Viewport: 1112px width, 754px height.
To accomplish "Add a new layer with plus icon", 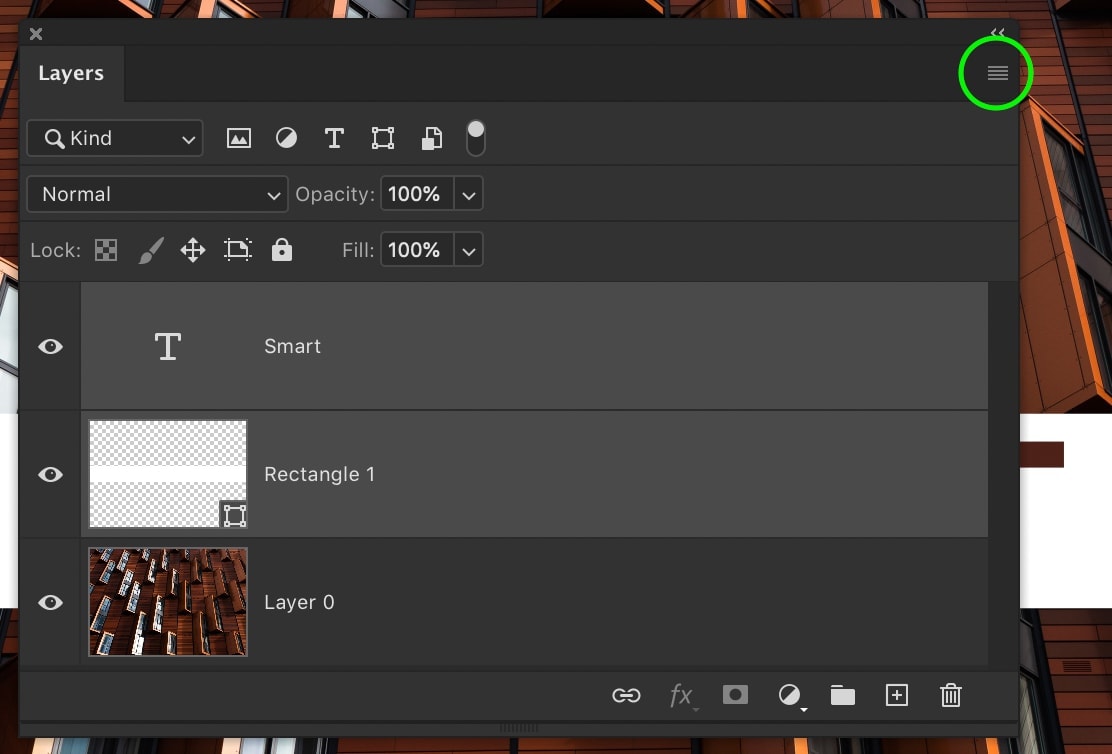I will tap(896, 695).
